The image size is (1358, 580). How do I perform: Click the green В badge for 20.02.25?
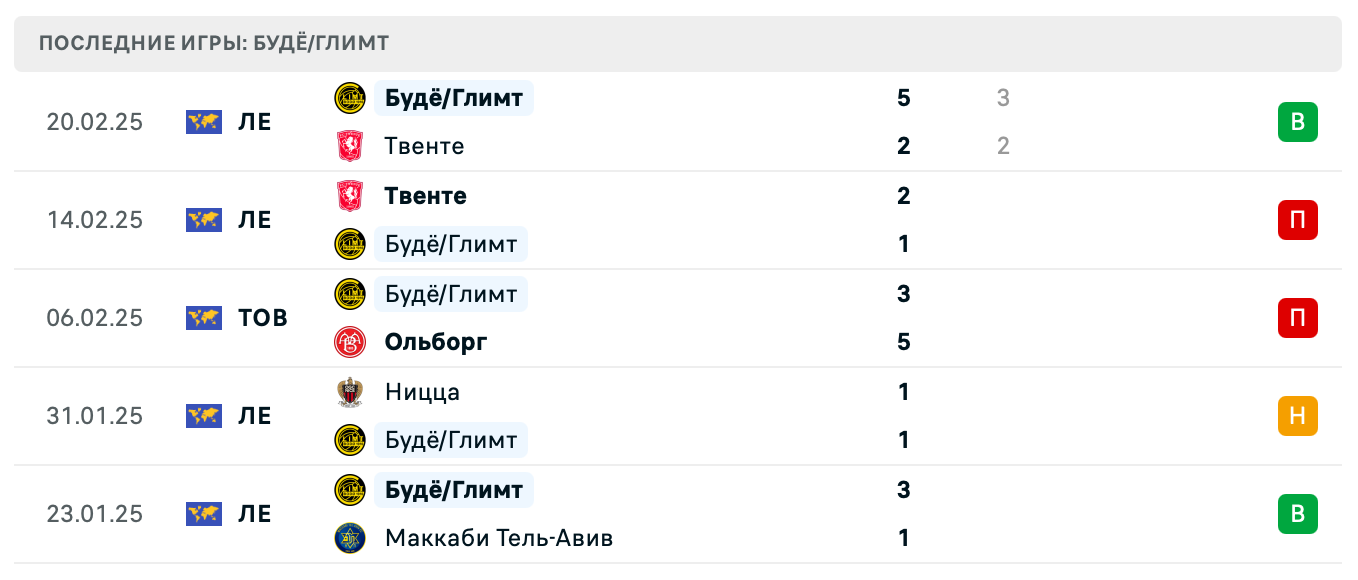coord(1297,122)
